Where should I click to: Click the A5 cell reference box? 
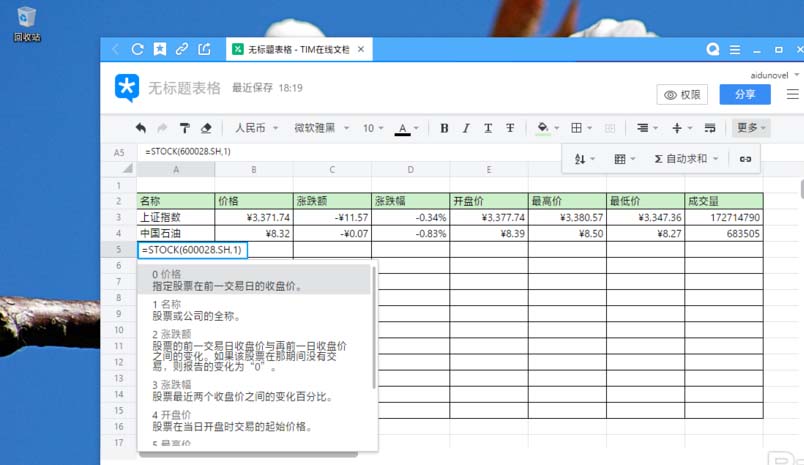[119, 152]
